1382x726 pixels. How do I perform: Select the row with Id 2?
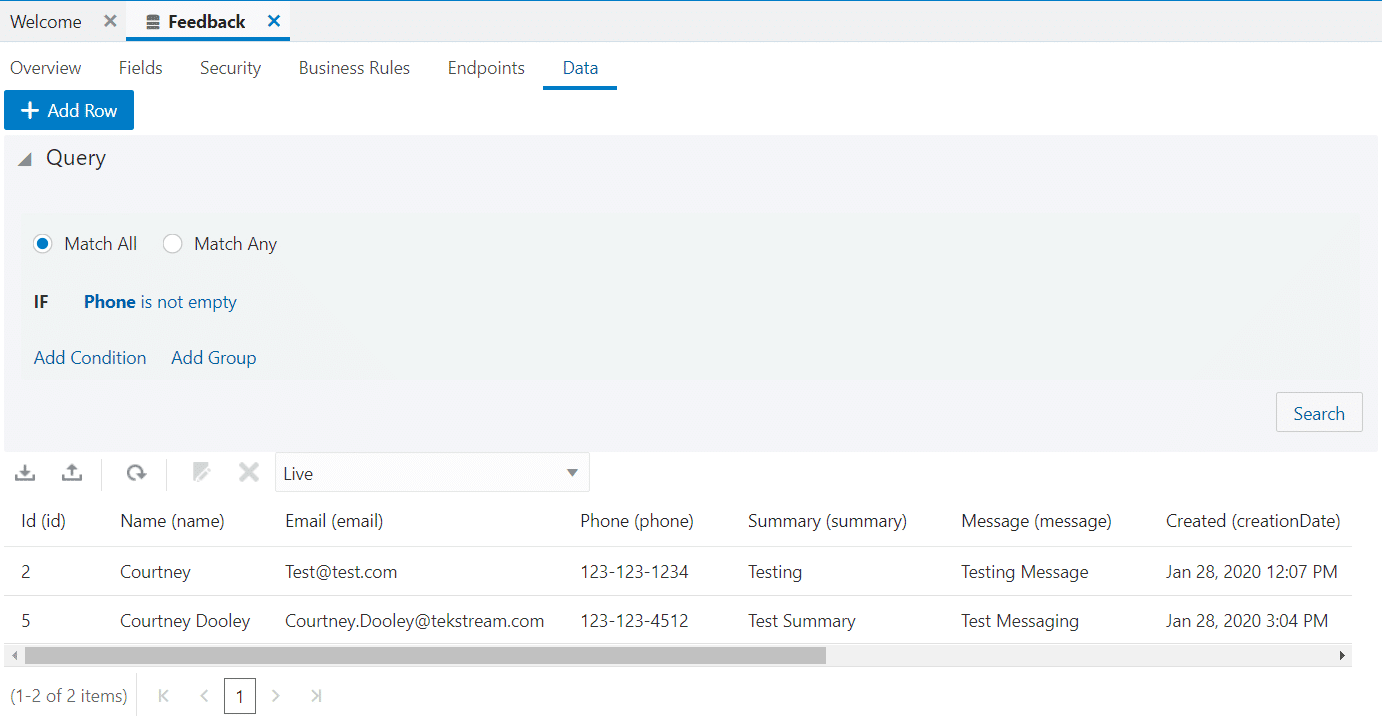coord(678,572)
